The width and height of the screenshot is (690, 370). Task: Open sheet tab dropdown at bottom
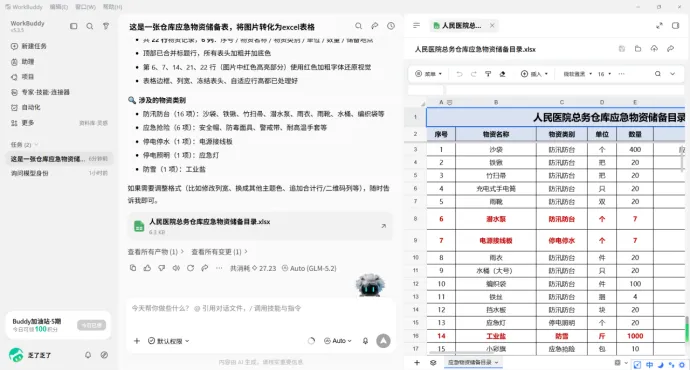[497, 363]
